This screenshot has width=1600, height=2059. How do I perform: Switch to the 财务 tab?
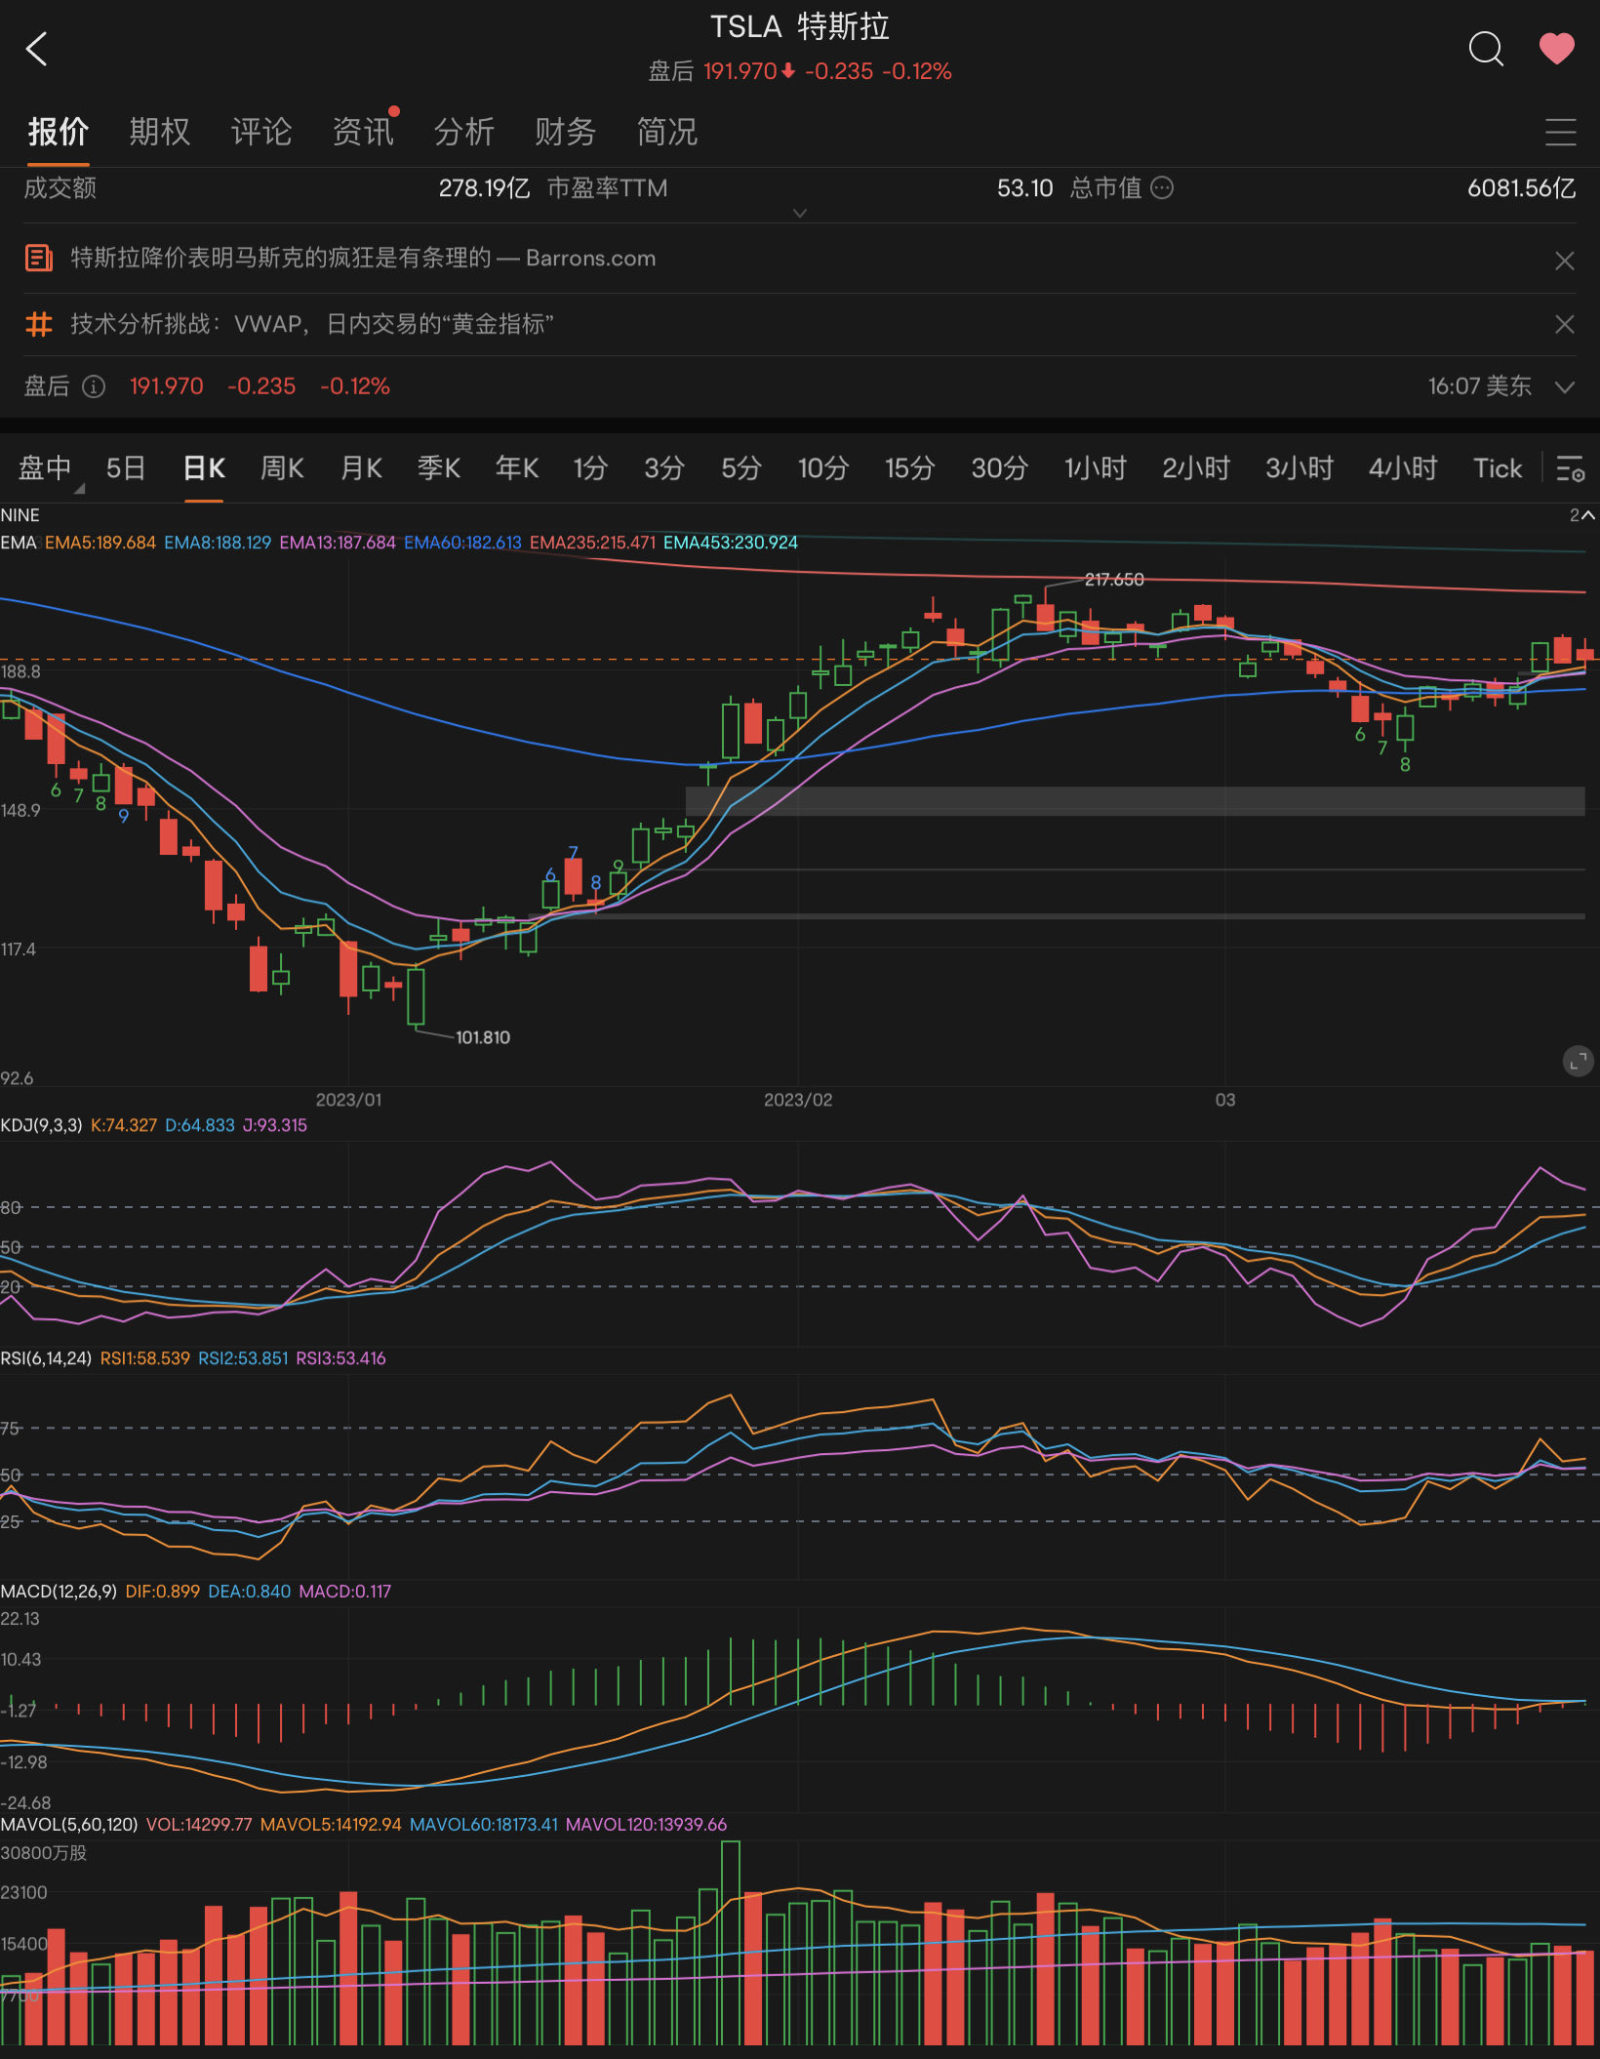coord(565,132)
